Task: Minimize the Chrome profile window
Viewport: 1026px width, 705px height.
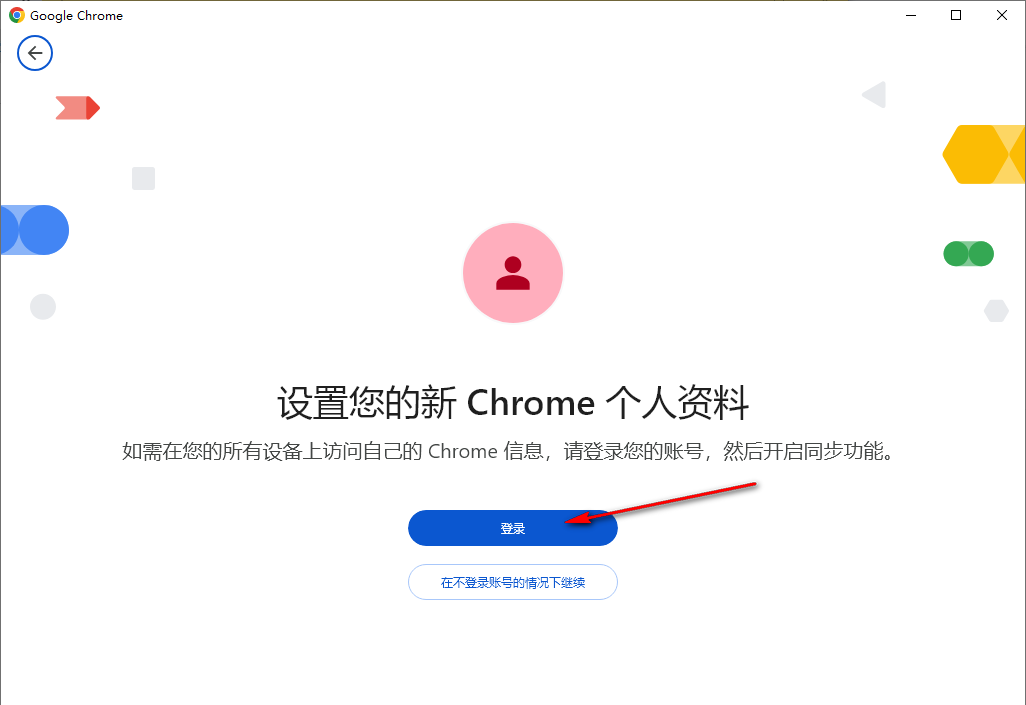Action: pyautogui.click(x=911, y=15)
